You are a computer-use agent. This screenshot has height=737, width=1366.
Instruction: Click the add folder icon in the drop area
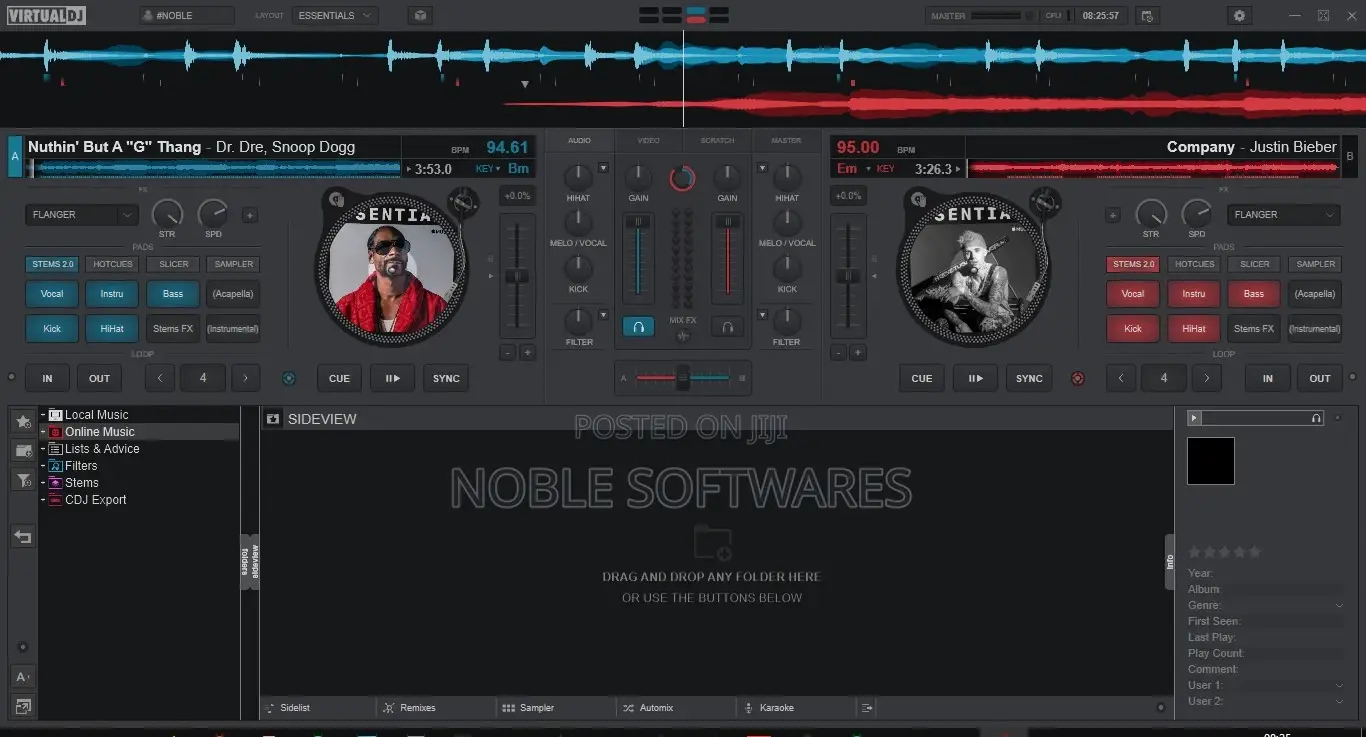tap(712, 542)
